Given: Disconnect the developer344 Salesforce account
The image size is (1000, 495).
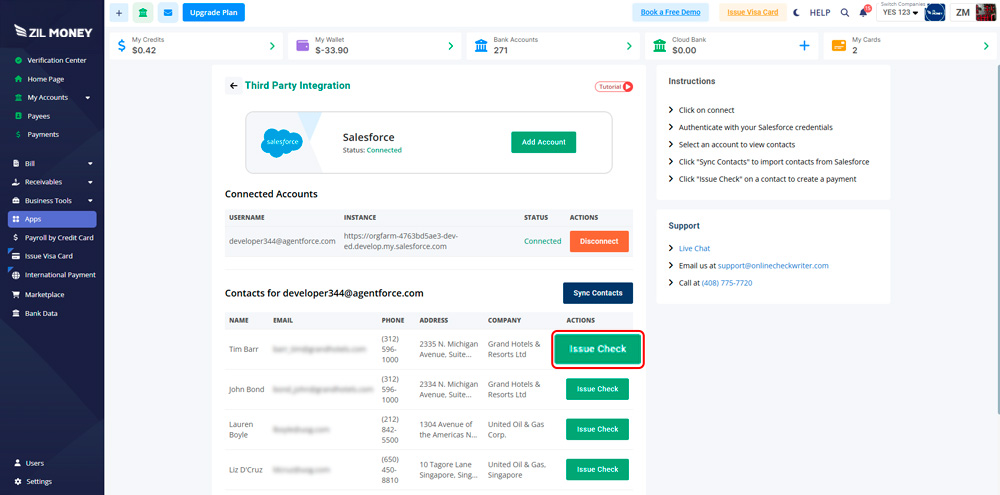Looking at the screenshot, I should pos(599,241).
